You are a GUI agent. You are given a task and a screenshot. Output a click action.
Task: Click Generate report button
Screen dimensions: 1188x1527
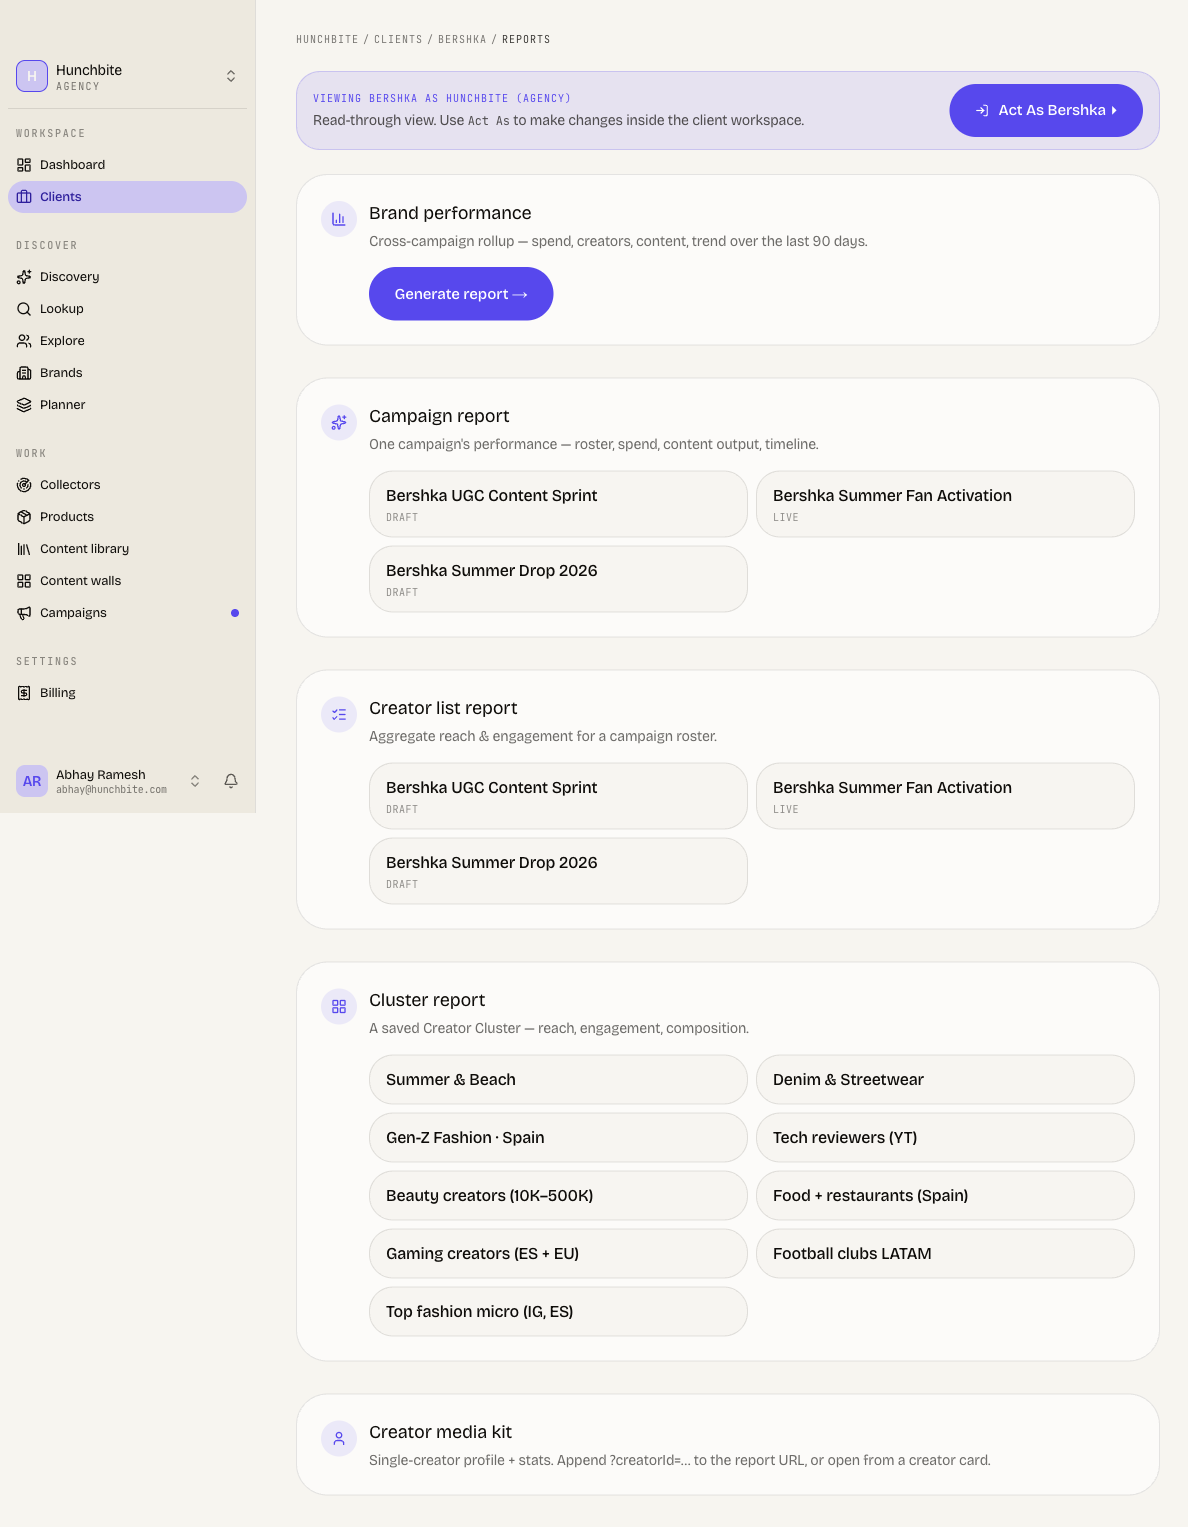(x=461, y=294)
